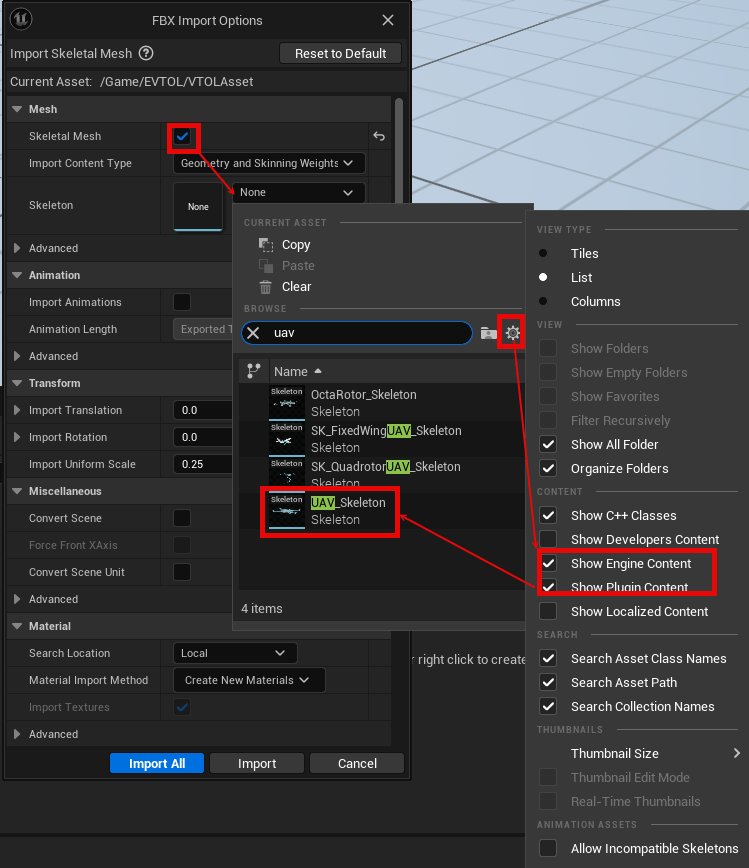Collapse the Material section
749x868 pixels.
coord(17,626)
